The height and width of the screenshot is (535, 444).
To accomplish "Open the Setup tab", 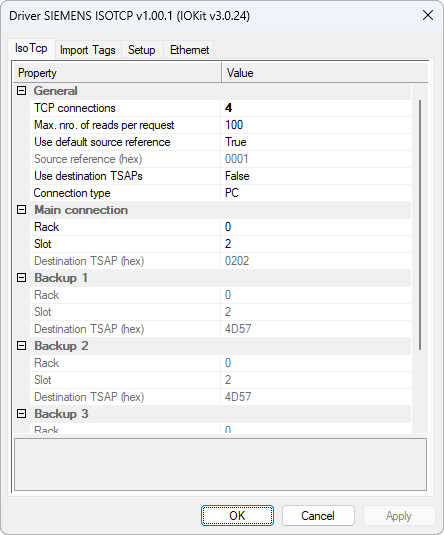I will [141, 50].
